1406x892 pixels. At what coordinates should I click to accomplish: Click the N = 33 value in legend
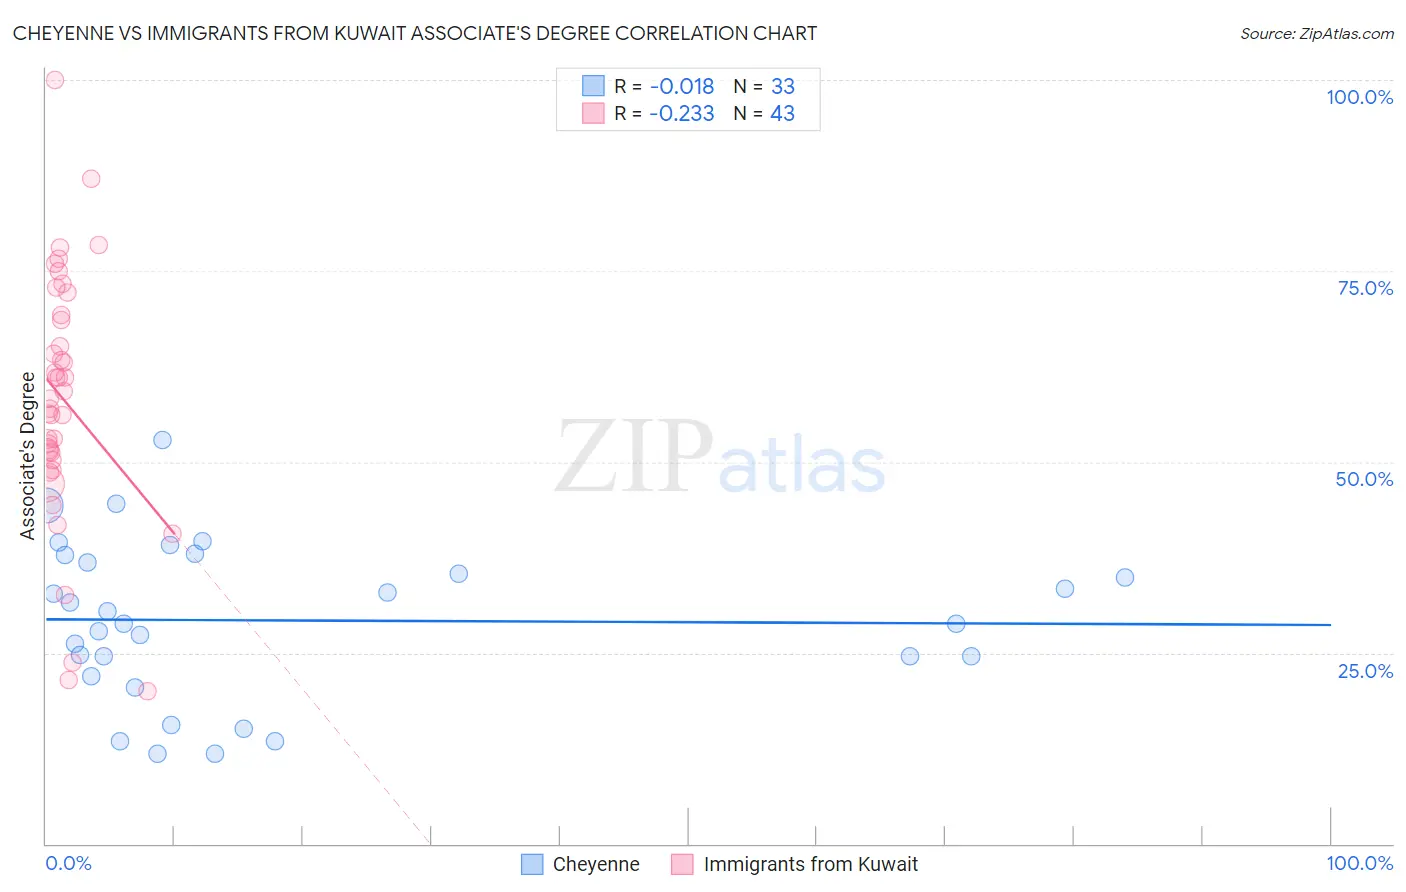[x=764, y=86]
